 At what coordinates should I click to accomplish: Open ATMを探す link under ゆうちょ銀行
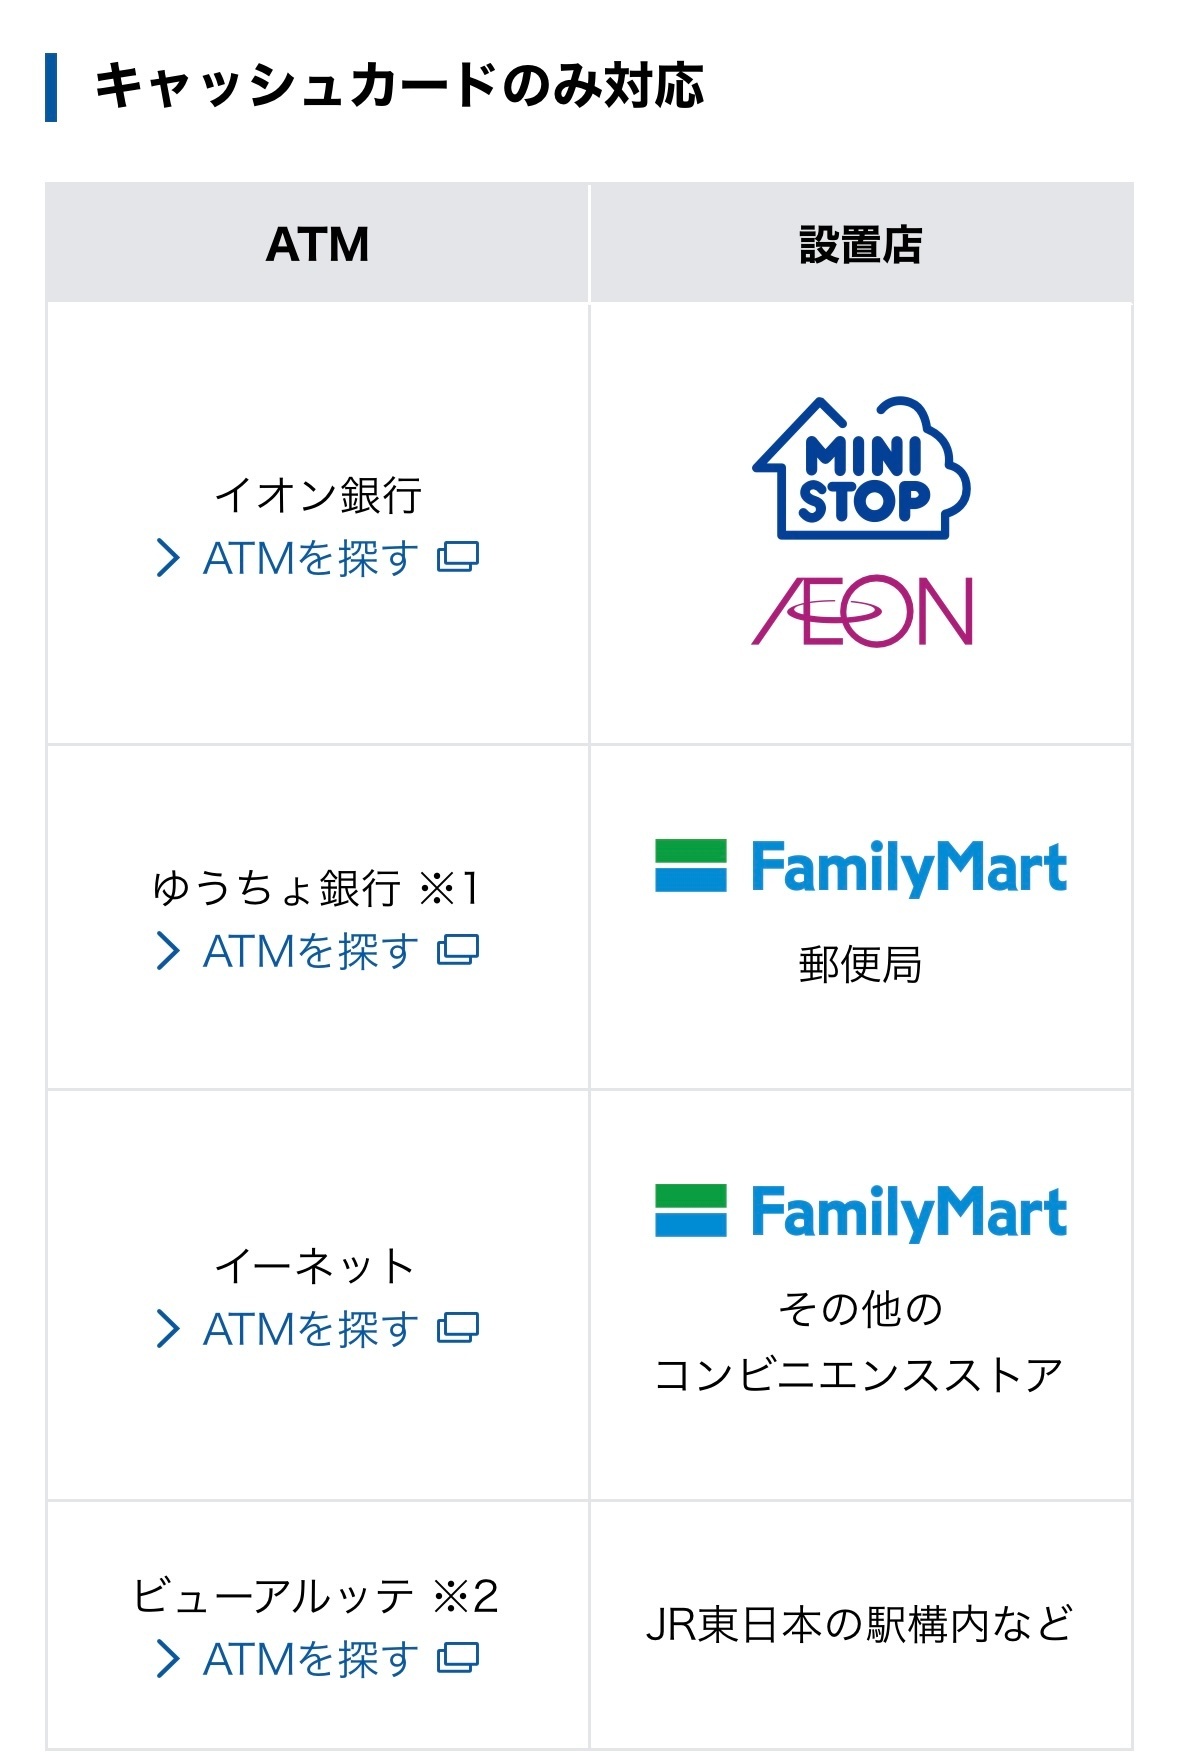point(311,951)
